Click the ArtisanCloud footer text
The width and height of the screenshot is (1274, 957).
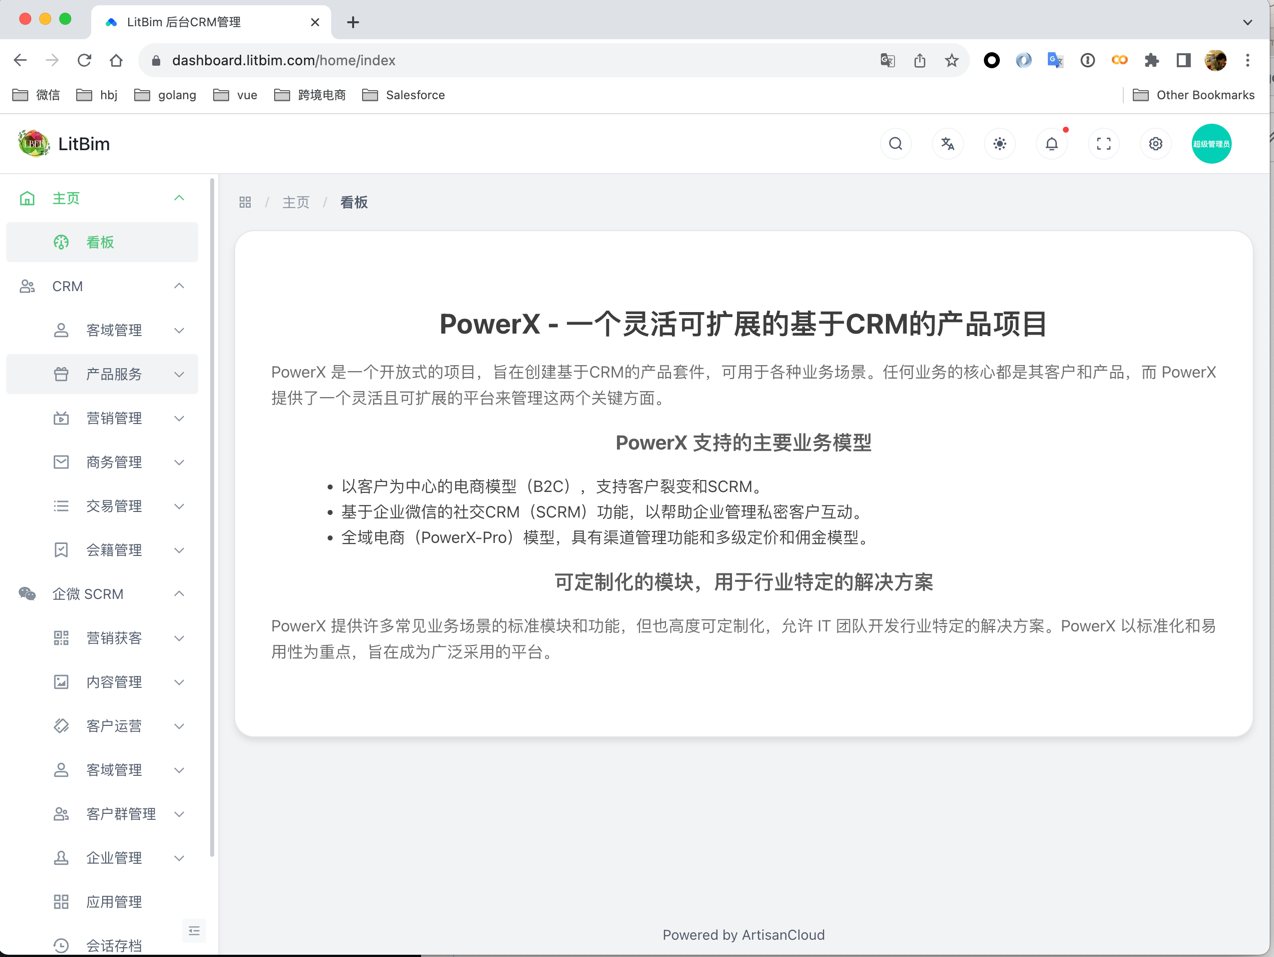tap(783, 935)
